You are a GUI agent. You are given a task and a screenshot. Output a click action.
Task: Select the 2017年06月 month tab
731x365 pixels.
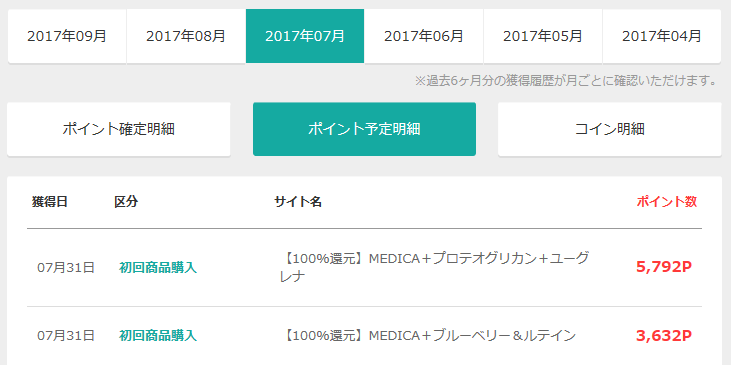pos(424,36)
